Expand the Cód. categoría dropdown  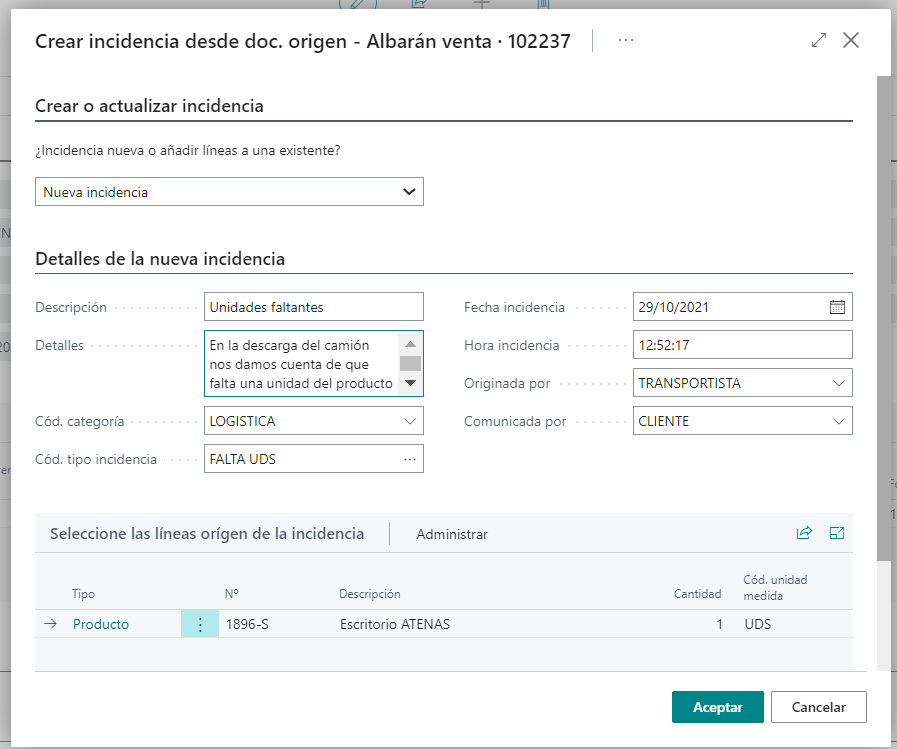point(409,421)
